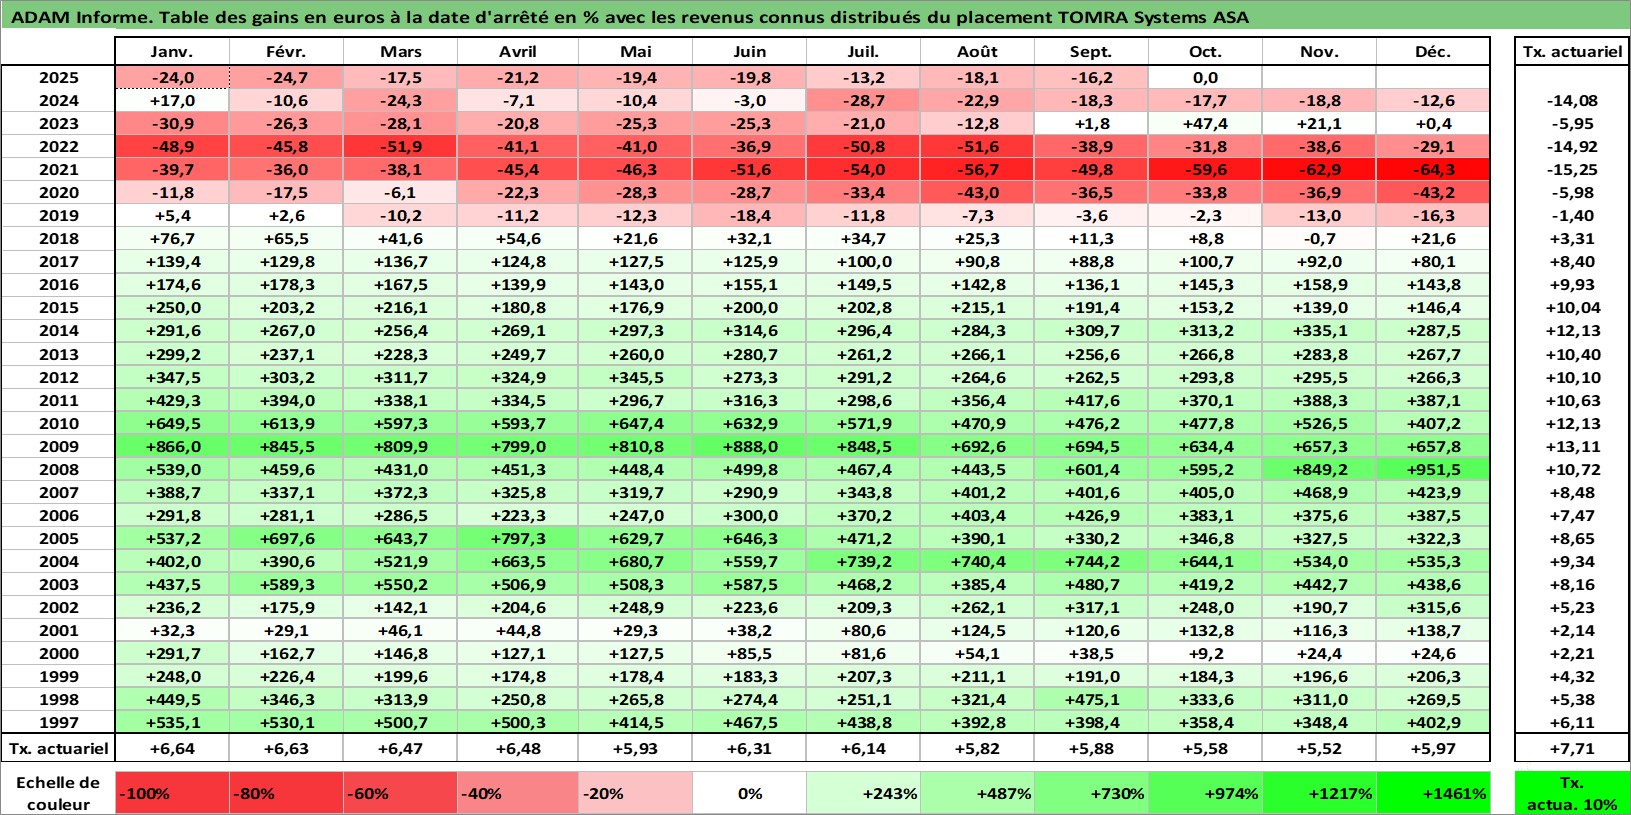Click the +487% color scale swatch
The height and width of the screenshot is (815, 1631).
pos(977,793)
